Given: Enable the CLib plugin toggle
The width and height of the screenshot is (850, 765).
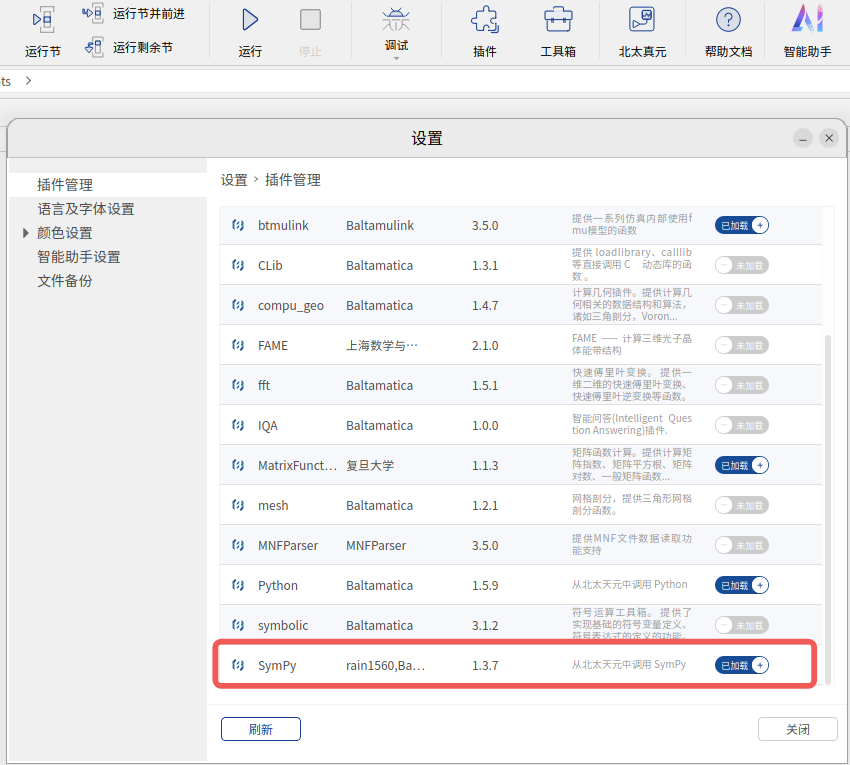Looking at the screenshot, I should [x=741, y=265].
